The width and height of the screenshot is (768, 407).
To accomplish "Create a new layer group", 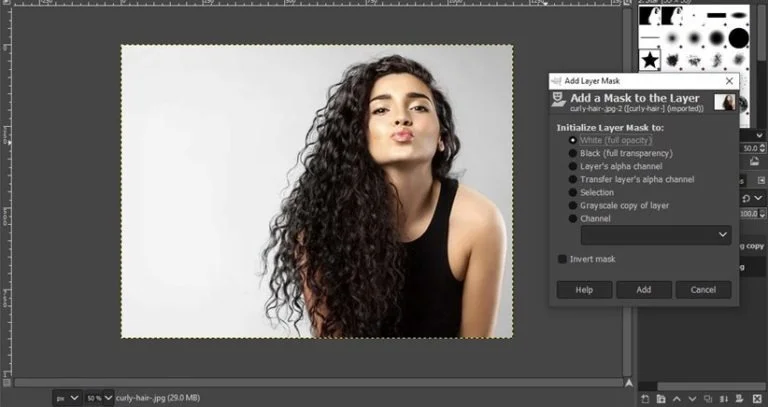I will point(661,399).
